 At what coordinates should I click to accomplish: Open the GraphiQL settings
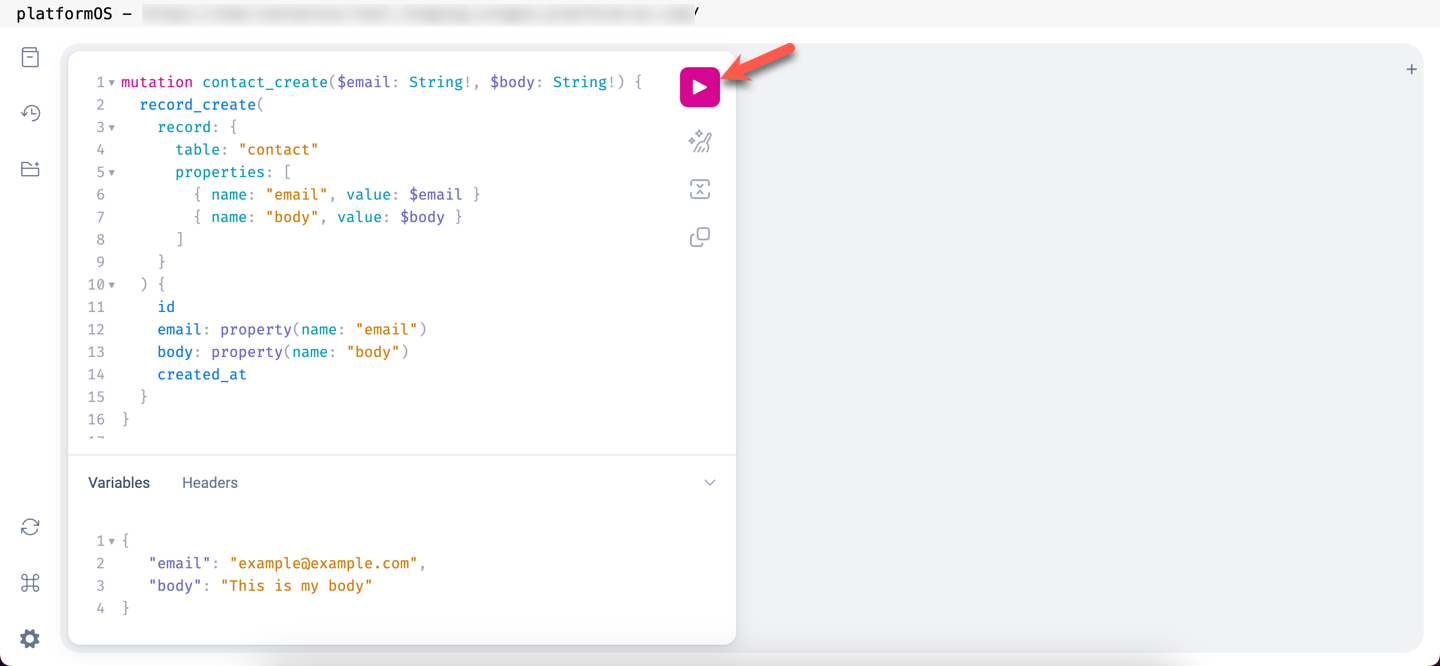[x=29, y=638]
